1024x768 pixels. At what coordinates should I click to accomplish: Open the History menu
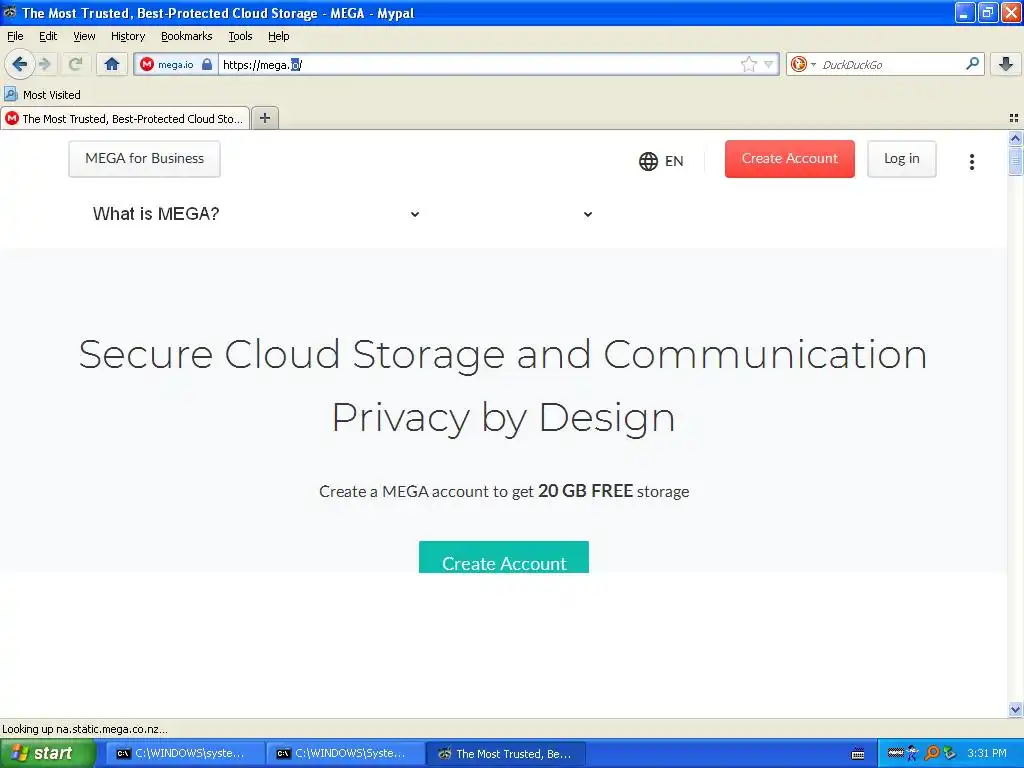point(128,36)
